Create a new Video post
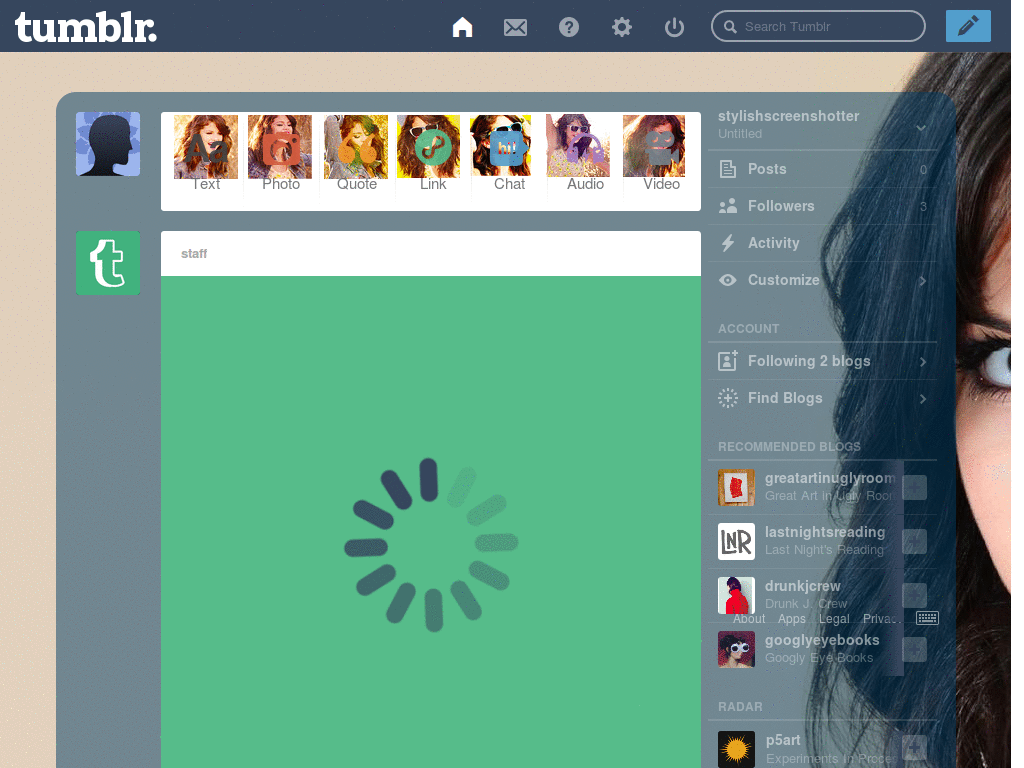 [660, 155]
